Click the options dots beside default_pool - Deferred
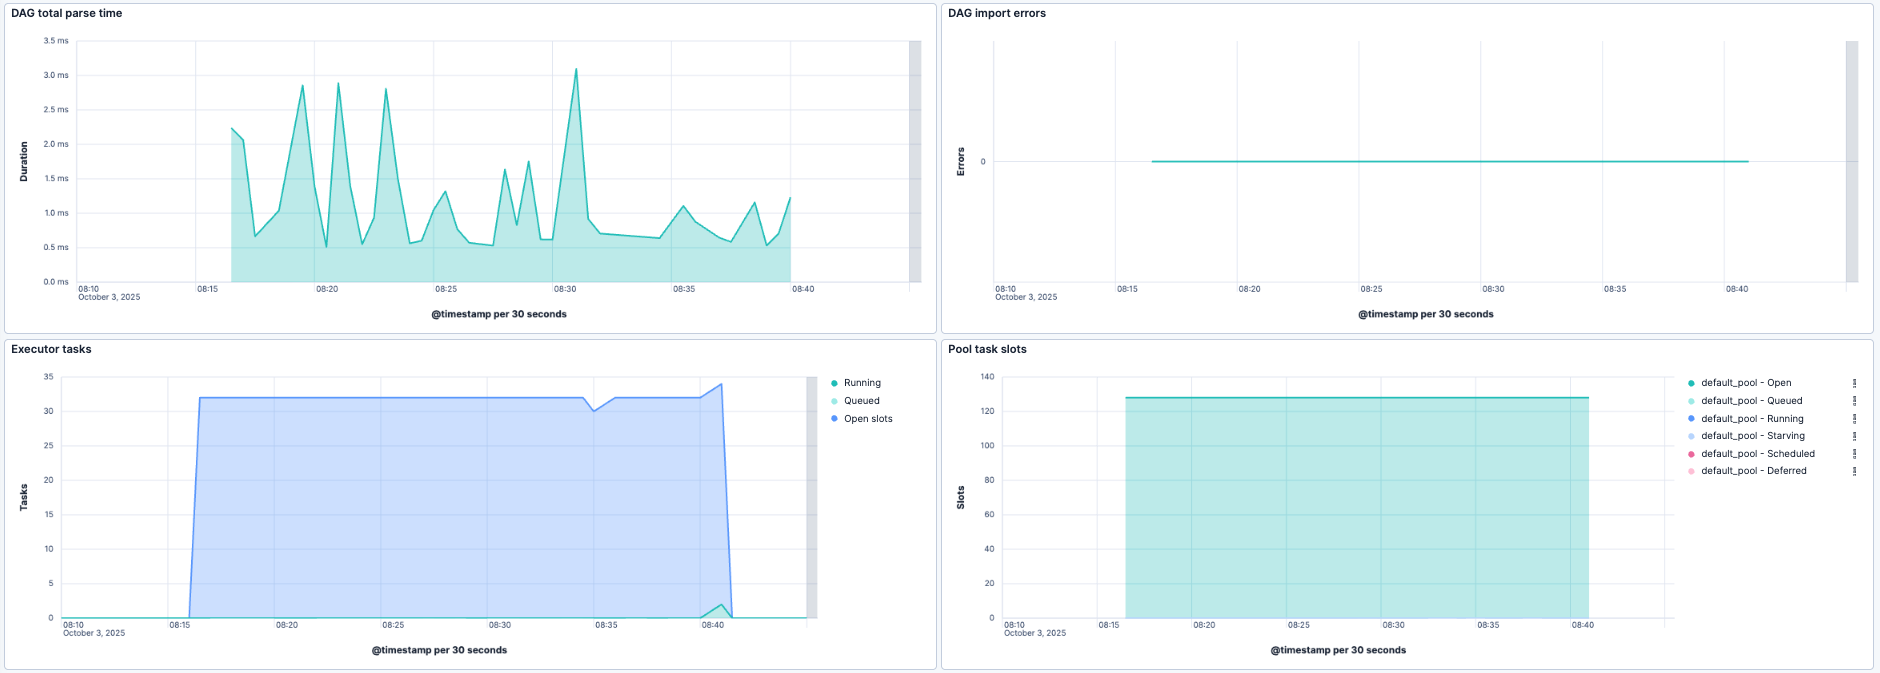Screen dimensions: 1880x673 point(1854,471)
